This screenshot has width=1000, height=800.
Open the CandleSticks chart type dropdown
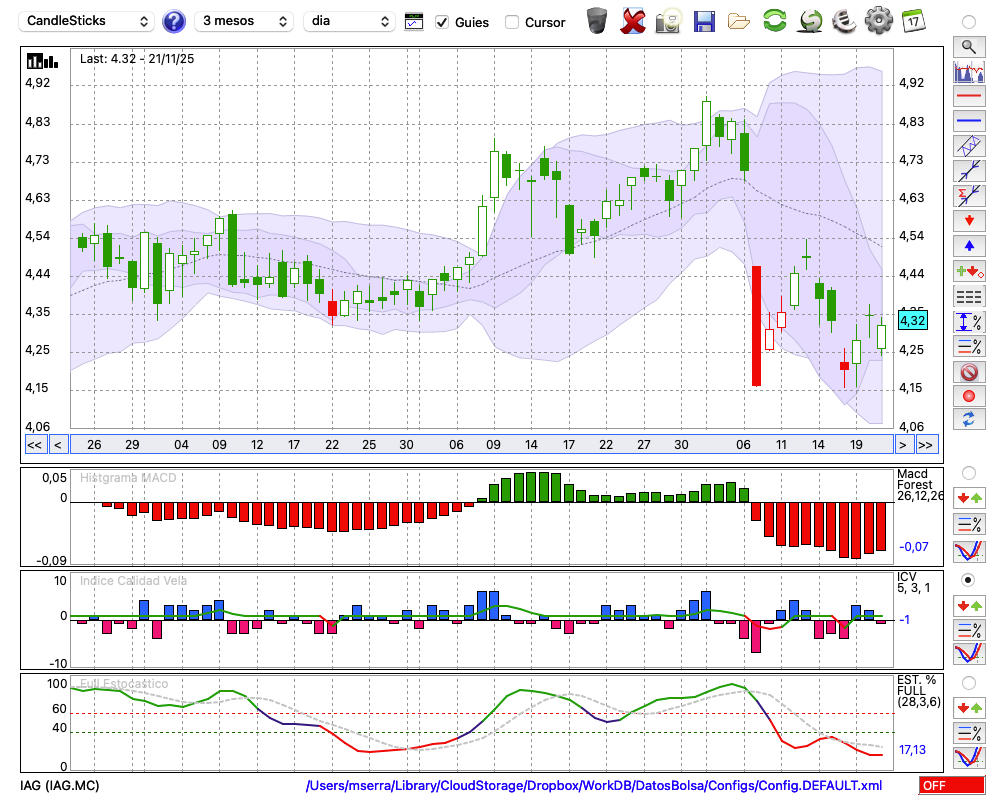(88, 21)
